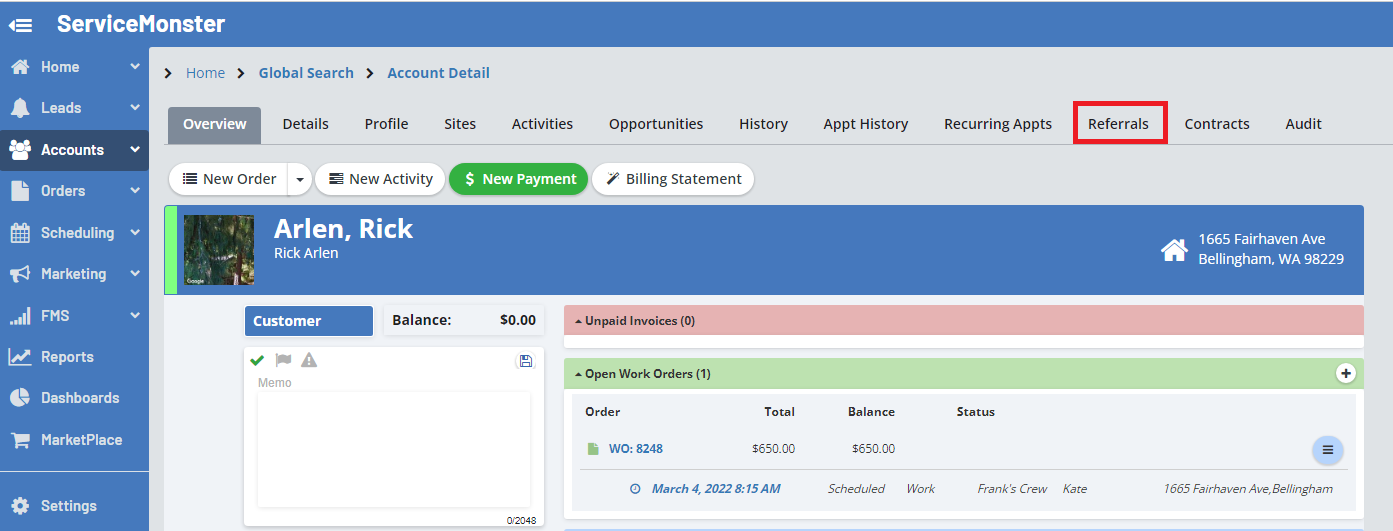Go to the Activities tab
1393x531 pixels.
[x=542, y=125]
